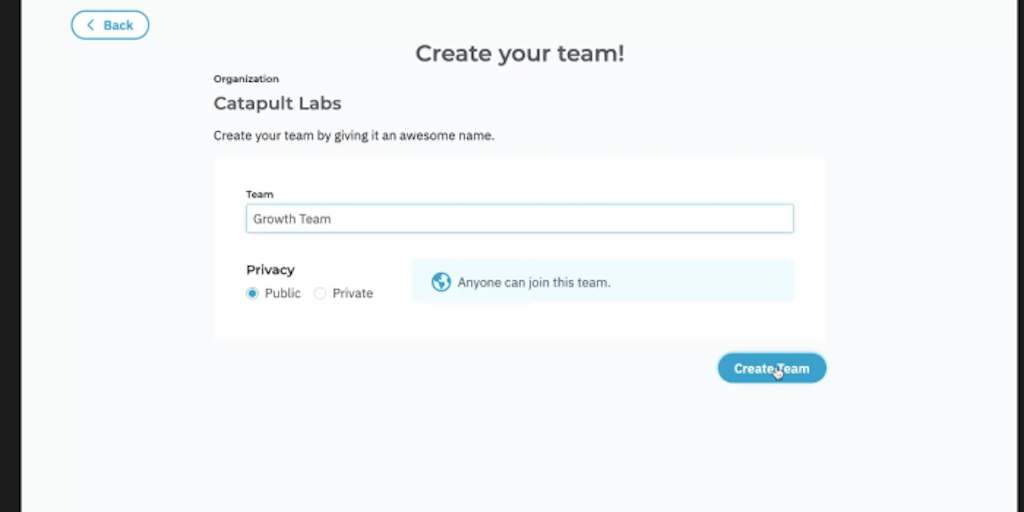Click the "Public" option label text
Viewport: 1024px width, 512px height.
coord(283,293)
